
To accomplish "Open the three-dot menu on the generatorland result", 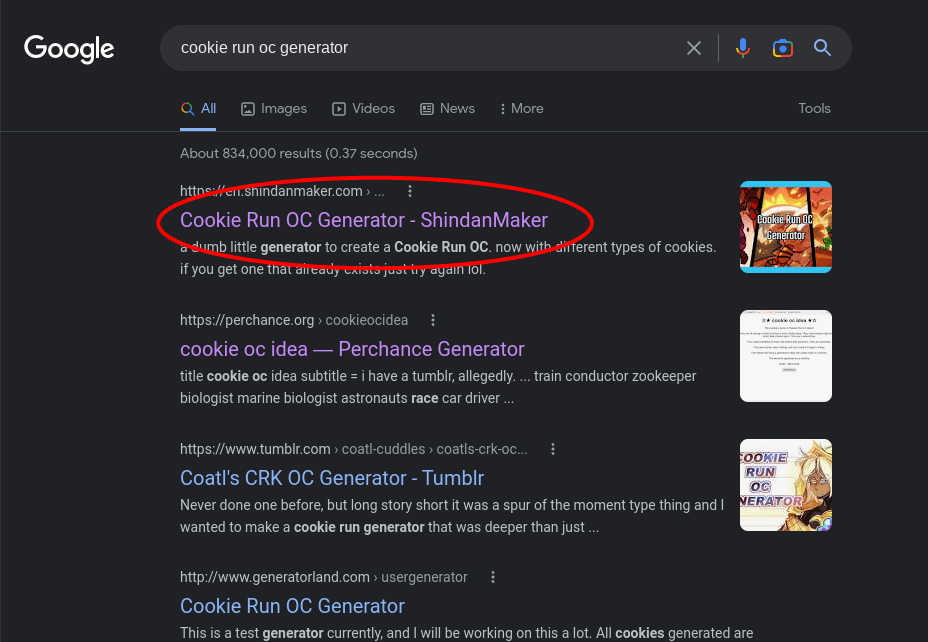I will pos(493,577).
